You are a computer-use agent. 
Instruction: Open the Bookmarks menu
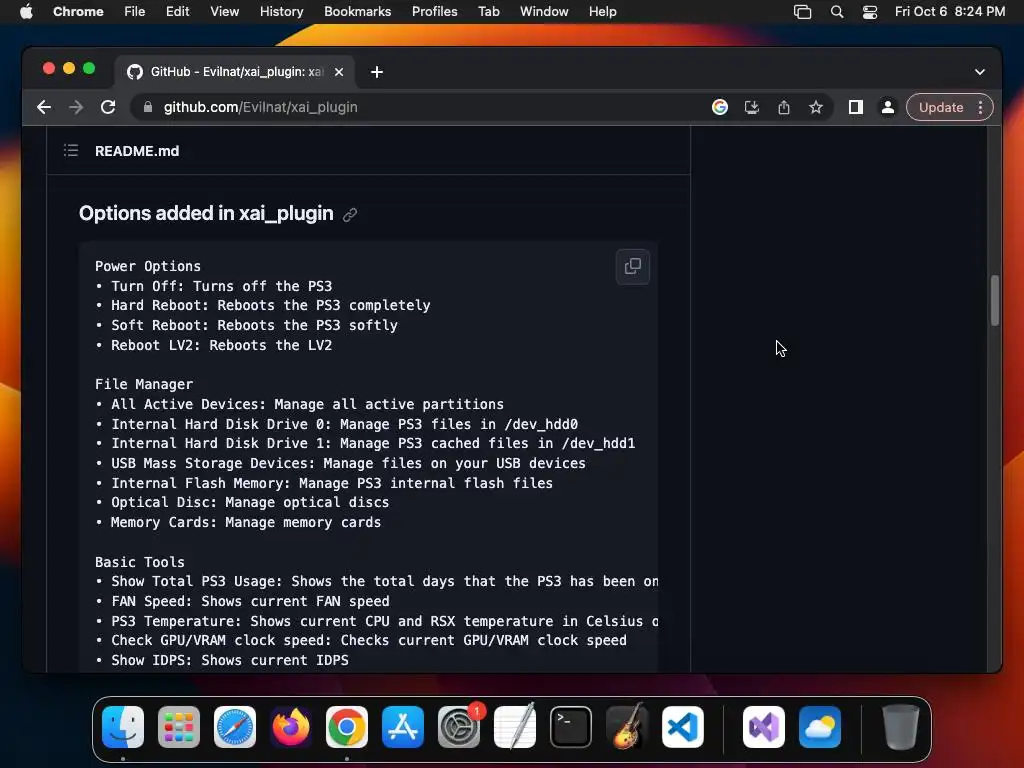[x=358, y=12]
